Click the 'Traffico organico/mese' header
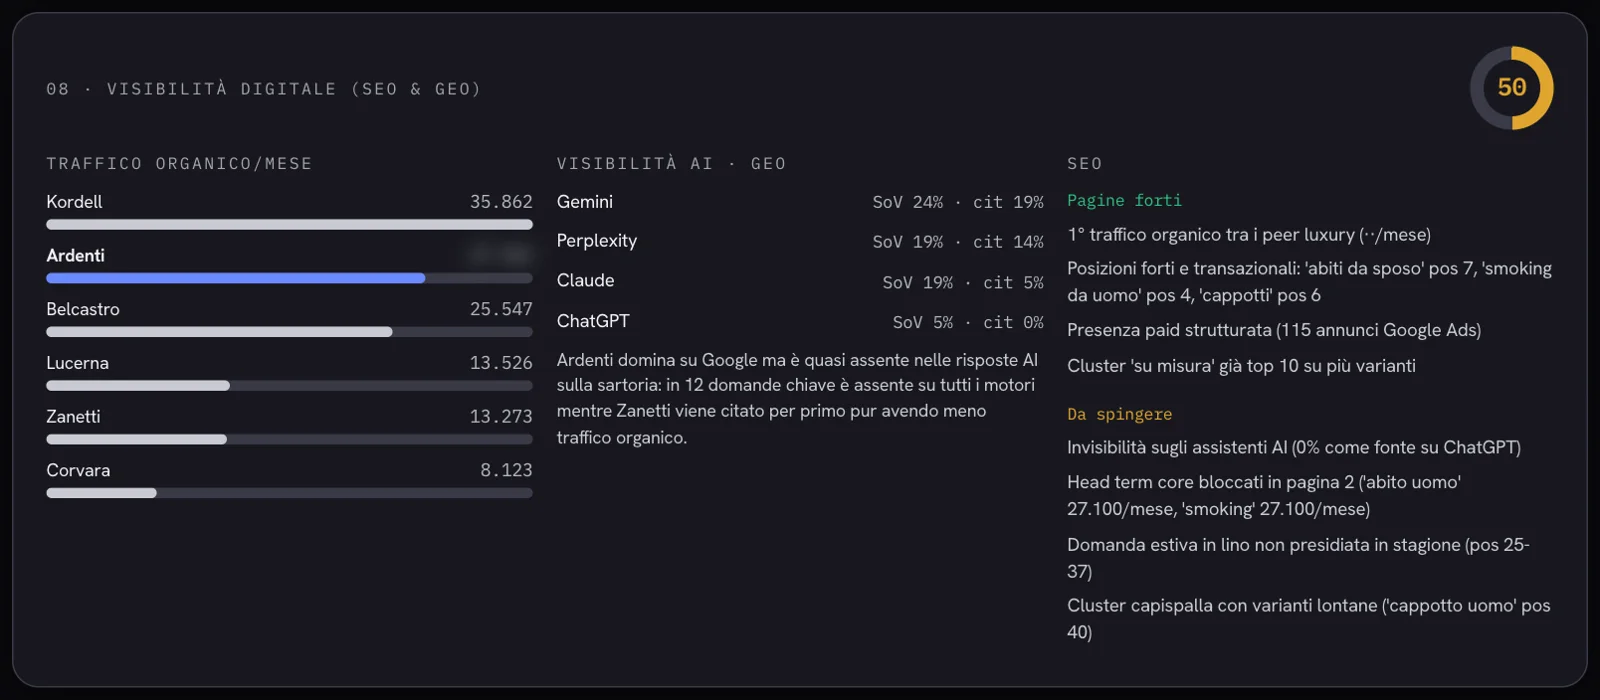 click(x=179, y=163)
